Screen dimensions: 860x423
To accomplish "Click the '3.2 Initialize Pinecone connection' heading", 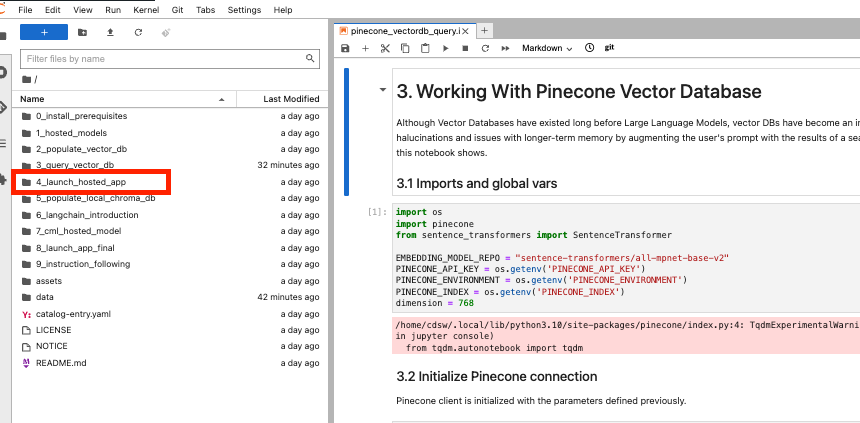I will [497, 376].
